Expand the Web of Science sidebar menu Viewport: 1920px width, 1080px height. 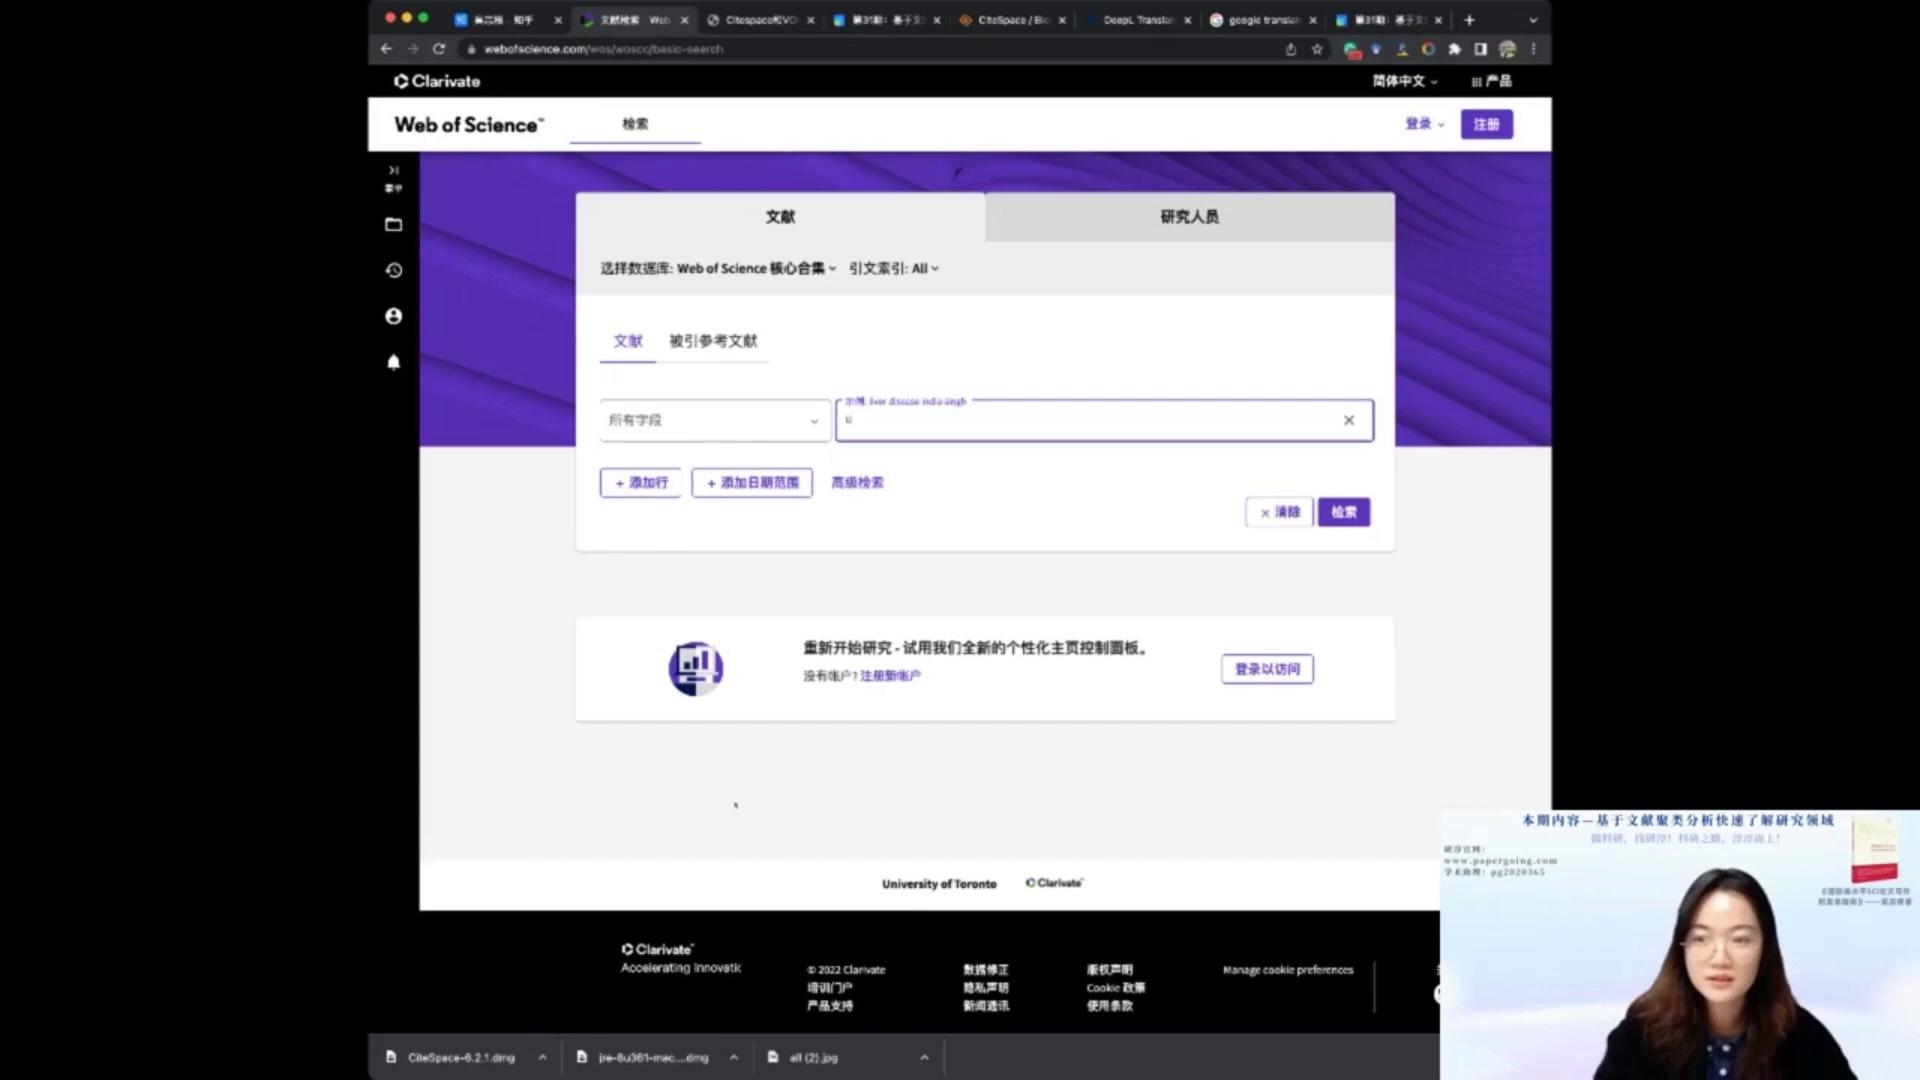click(x=393, y=178)
